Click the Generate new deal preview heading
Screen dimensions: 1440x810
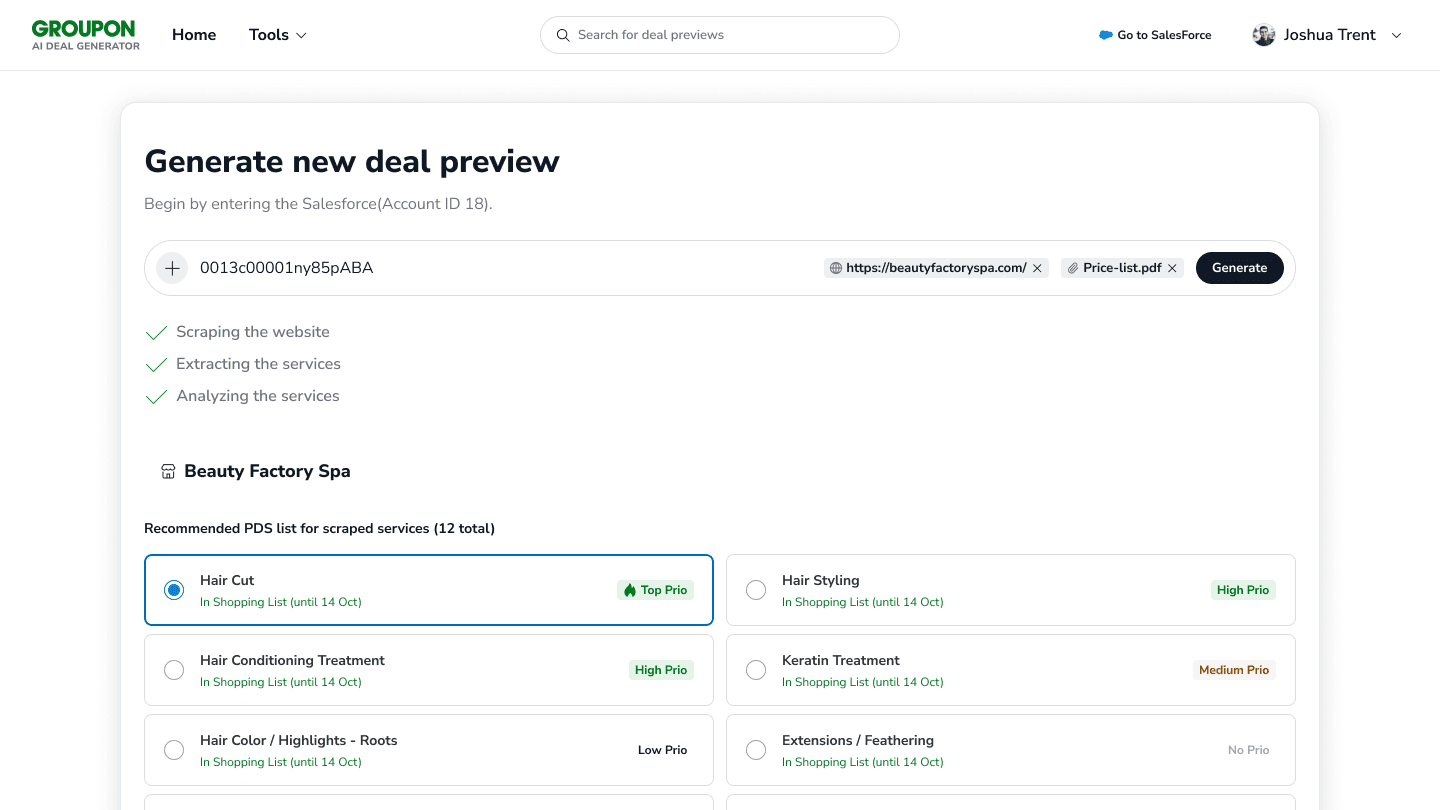(x=352, y=161)
